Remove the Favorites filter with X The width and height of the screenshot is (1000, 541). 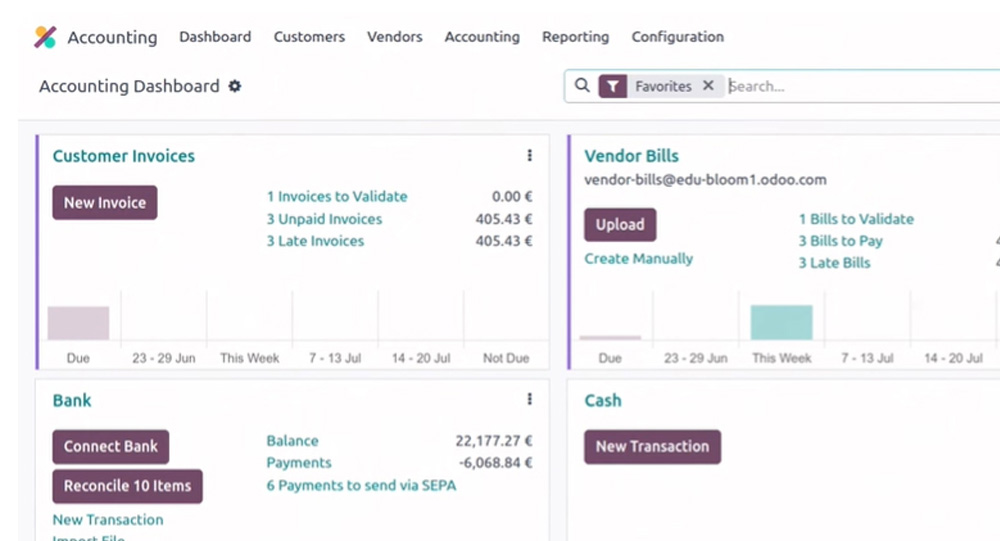tap(708, 86)
